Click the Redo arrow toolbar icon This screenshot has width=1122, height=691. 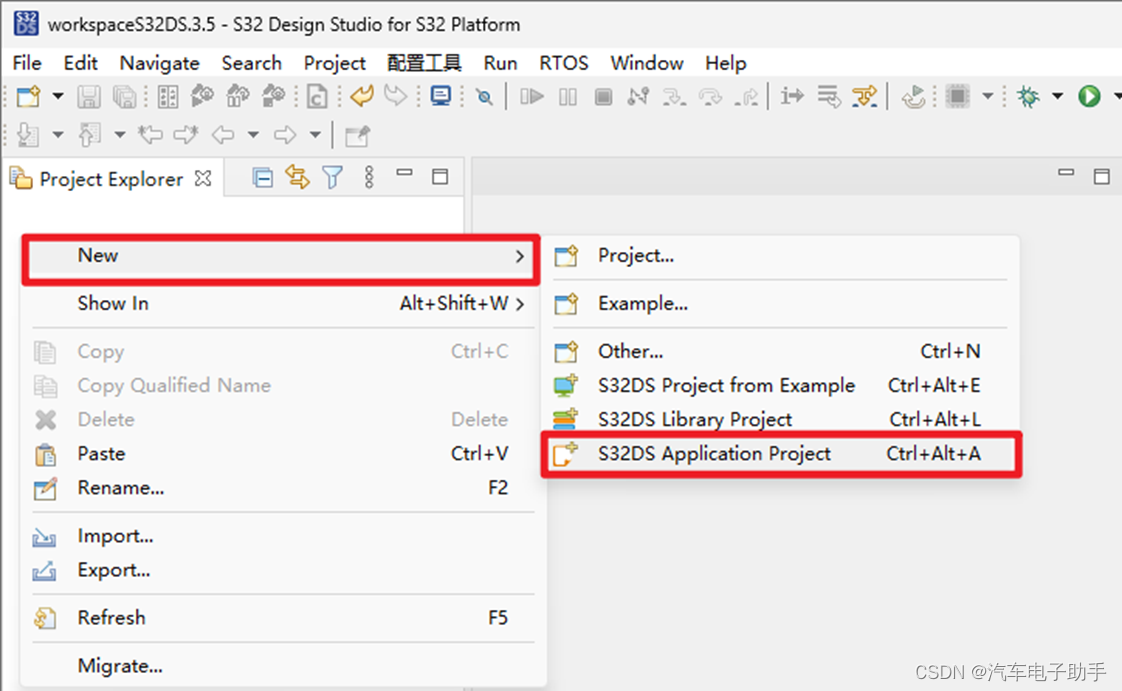pos(396,95)
